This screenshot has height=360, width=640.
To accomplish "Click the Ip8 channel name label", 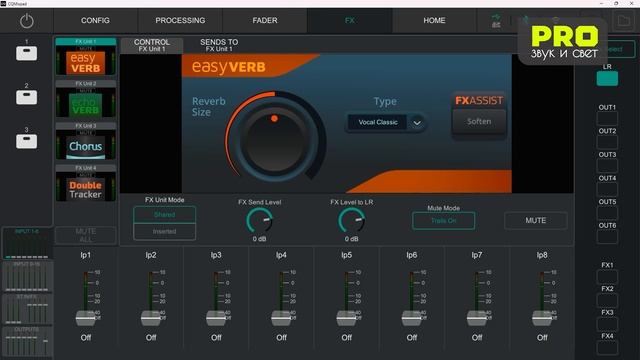I will point(542,255).
